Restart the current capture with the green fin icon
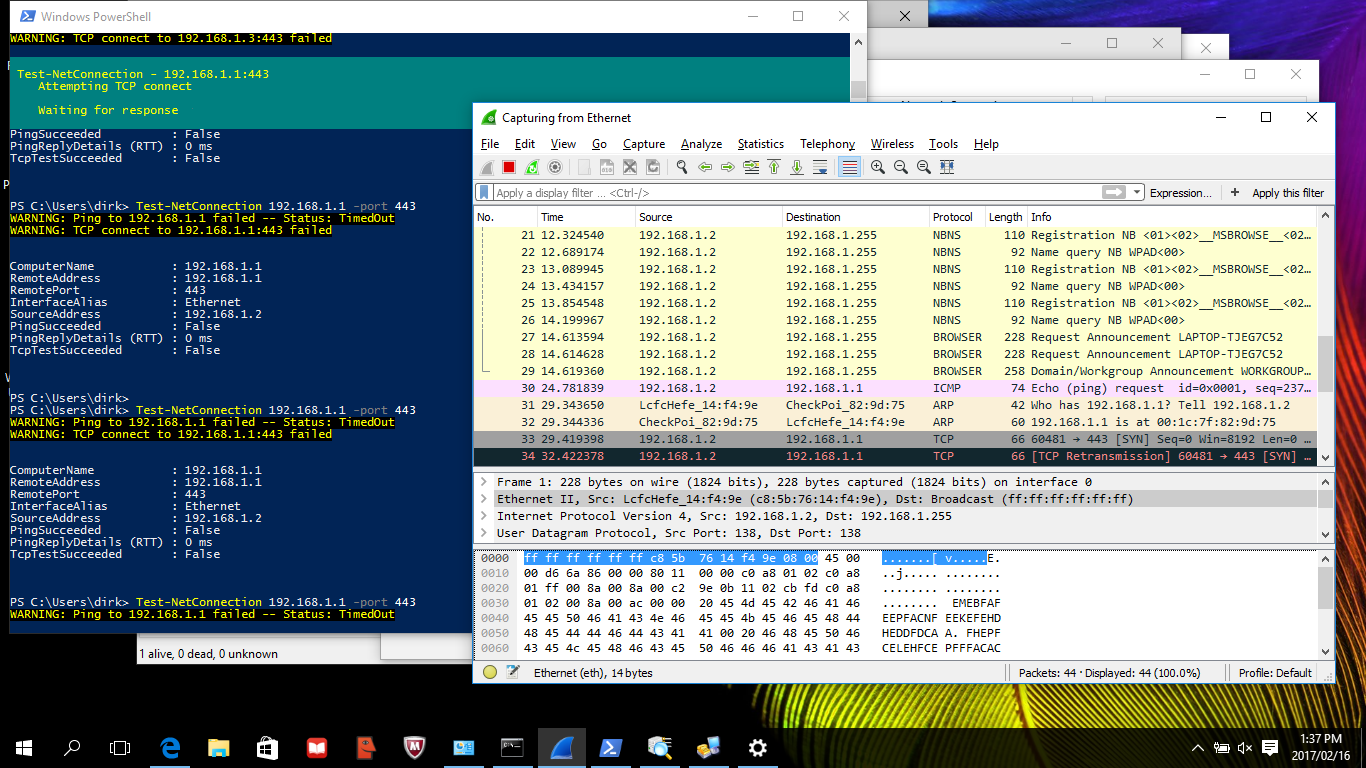This screenshot has width=1366, height=768. click(x=532, y=168)
